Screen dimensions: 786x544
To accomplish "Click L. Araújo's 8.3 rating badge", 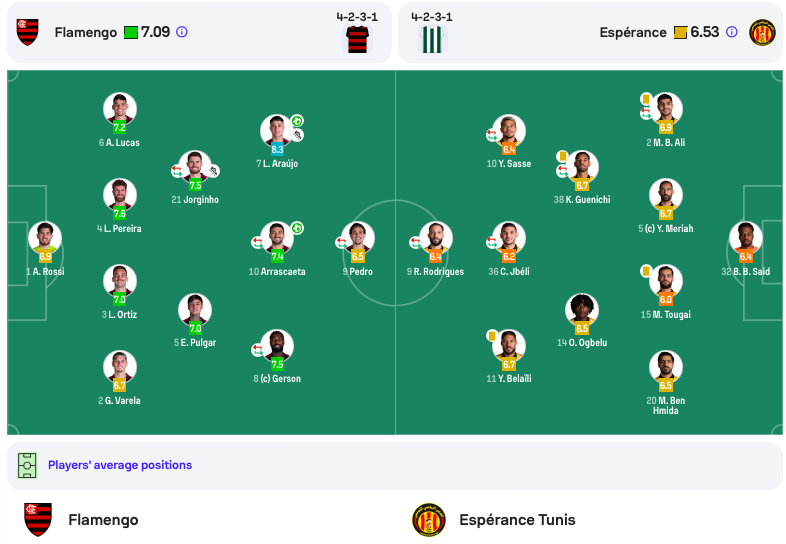I will tap(277, 149).
